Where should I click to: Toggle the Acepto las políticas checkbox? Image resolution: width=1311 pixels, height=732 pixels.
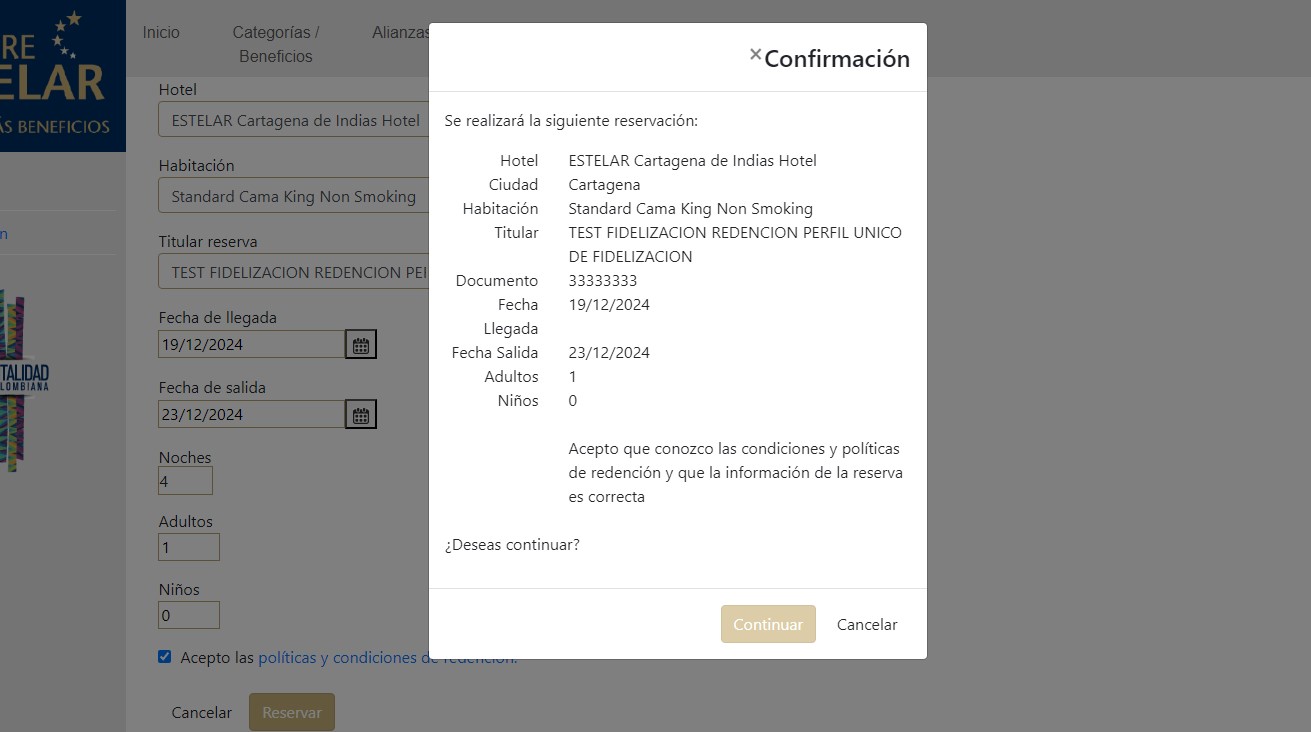[165, 657]
